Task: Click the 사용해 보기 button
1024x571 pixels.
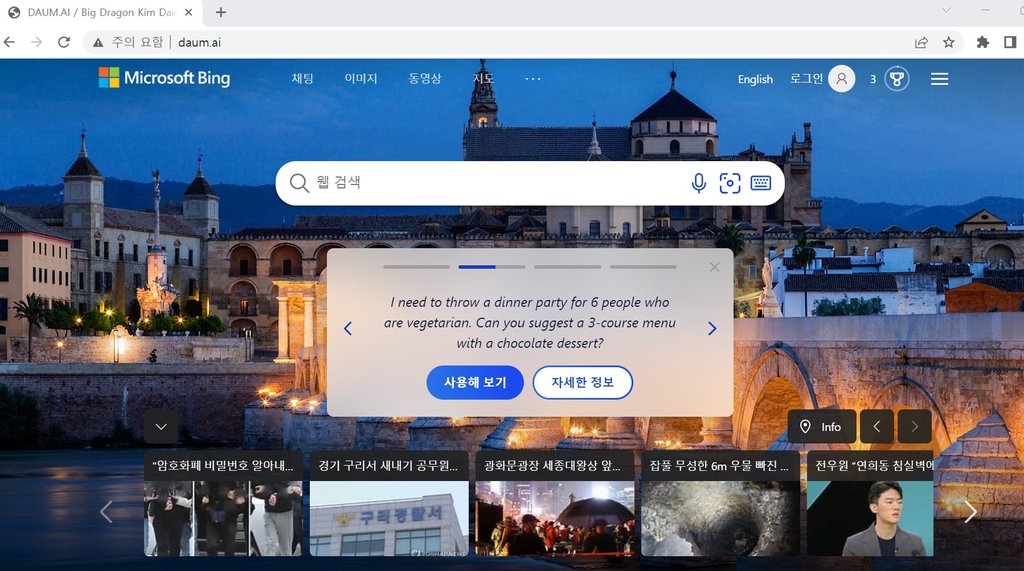Action: [475, 382]
